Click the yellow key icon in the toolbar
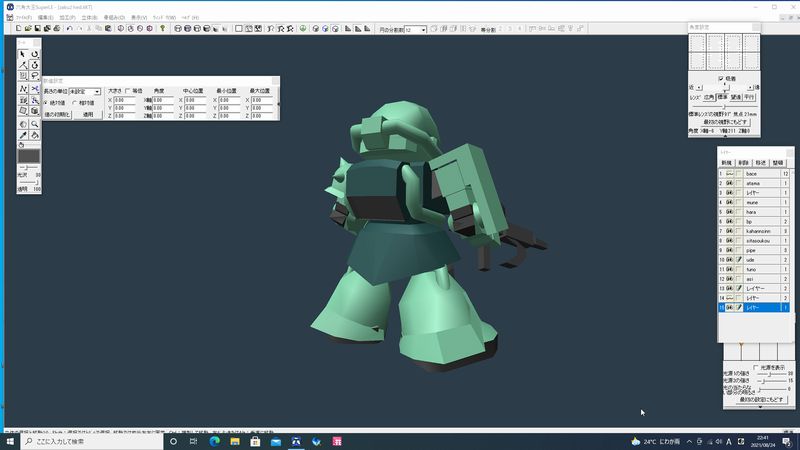Screen dimensions: 800x450 [162, 29]
